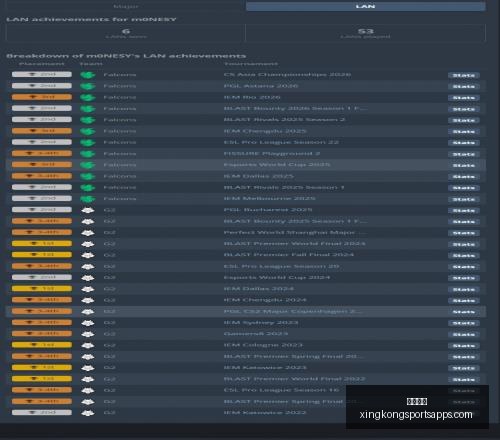Open Stats for BLAST Premier World Final 2022
Image resolution: width=500 pixels, height=440 pixels.
point(464,379)
